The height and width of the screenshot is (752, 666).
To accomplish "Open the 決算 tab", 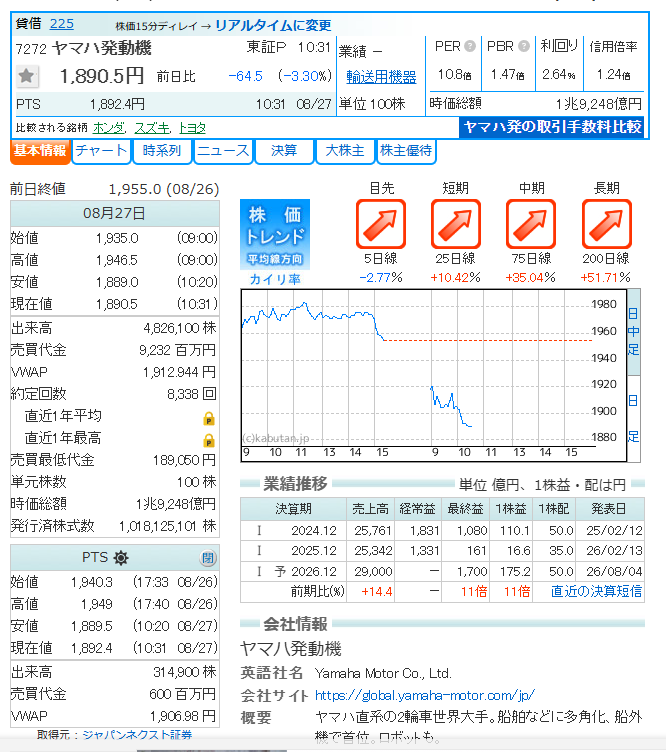I will [x=284, y=151].
